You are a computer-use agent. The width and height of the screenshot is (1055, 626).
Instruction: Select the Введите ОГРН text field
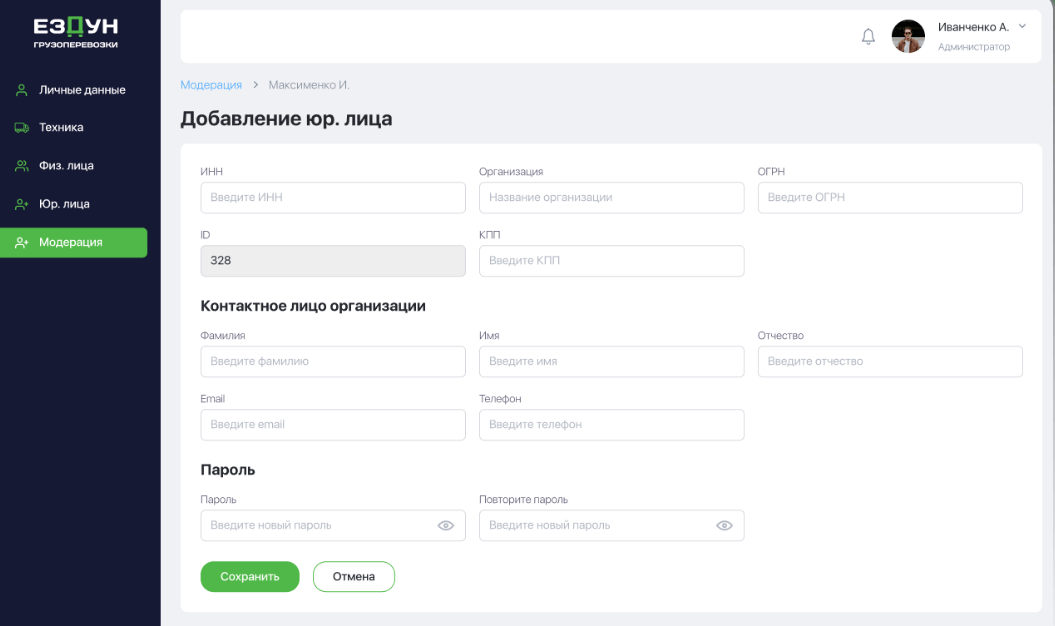[889, 198]
